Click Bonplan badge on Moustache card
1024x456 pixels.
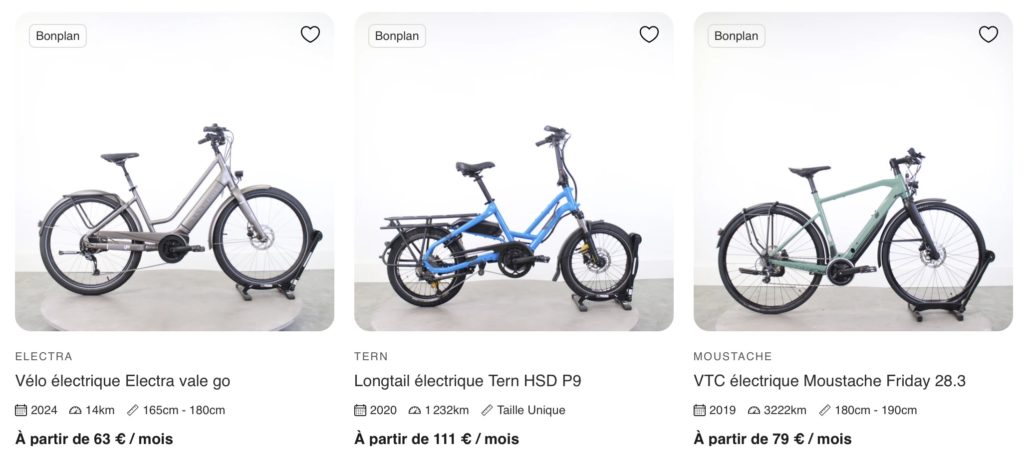click(x=737, y=36)
